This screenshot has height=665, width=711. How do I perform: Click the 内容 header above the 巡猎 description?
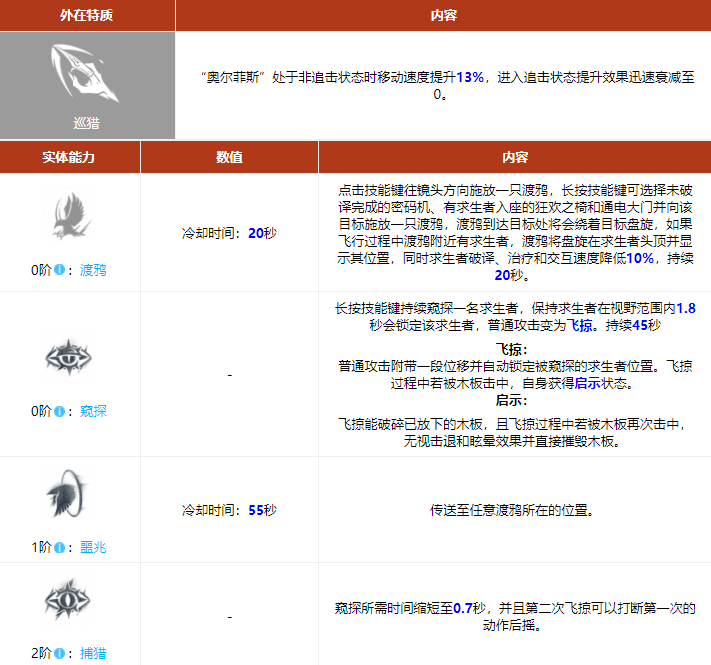[x=443, y=15]
